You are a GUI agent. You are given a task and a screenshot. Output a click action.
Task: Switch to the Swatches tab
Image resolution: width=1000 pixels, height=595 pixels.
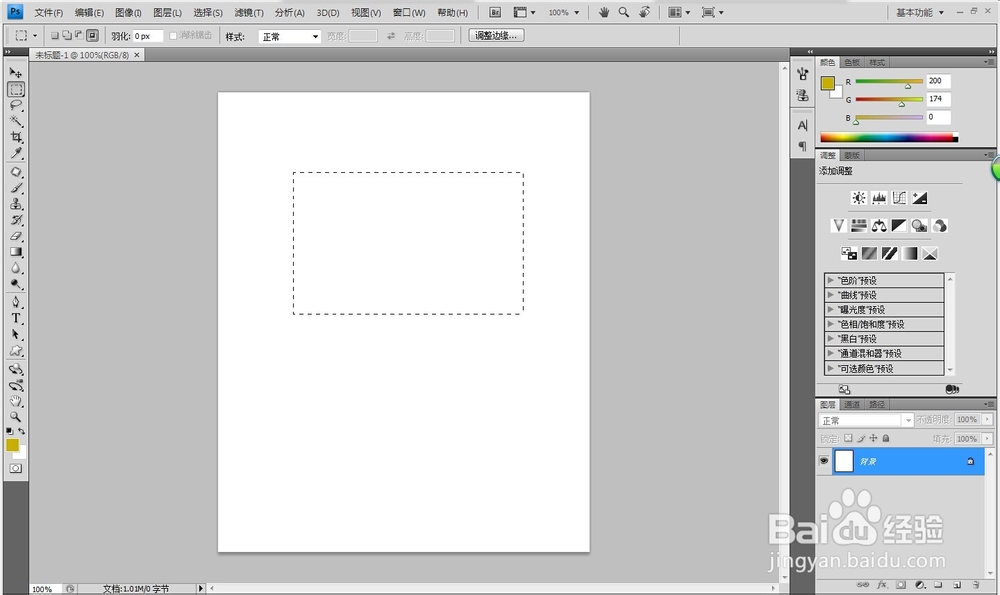[x=852, y=62]
